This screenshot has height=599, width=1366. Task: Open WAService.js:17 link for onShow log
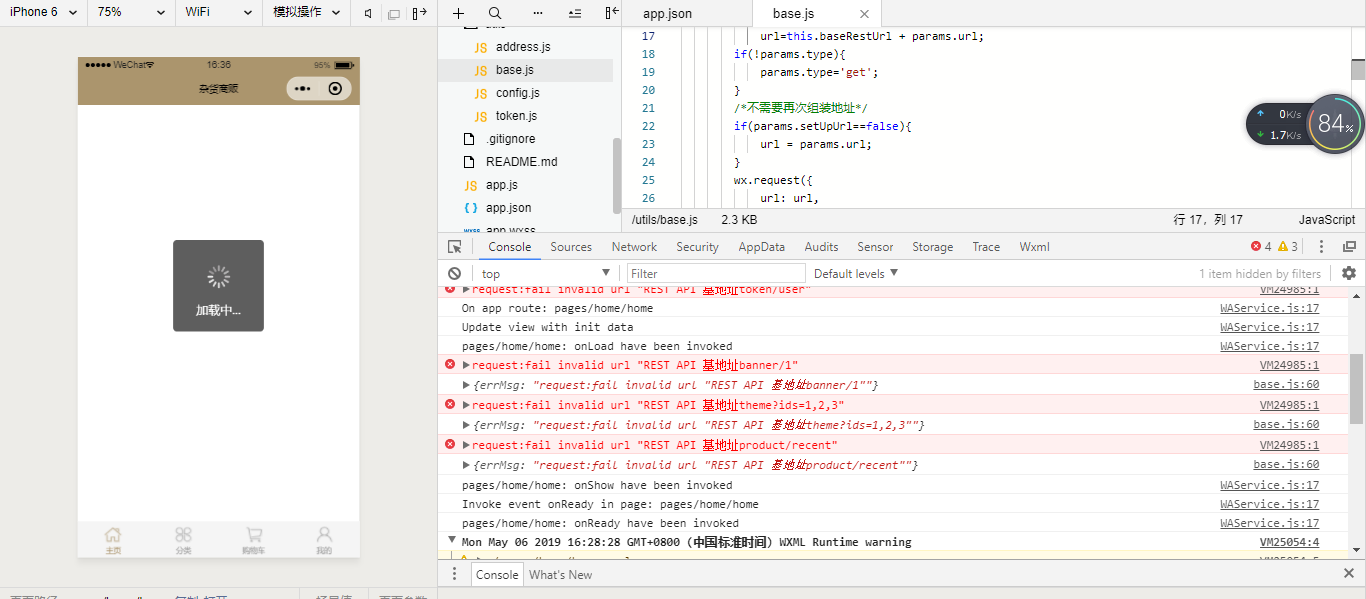tap(1269, 485)
